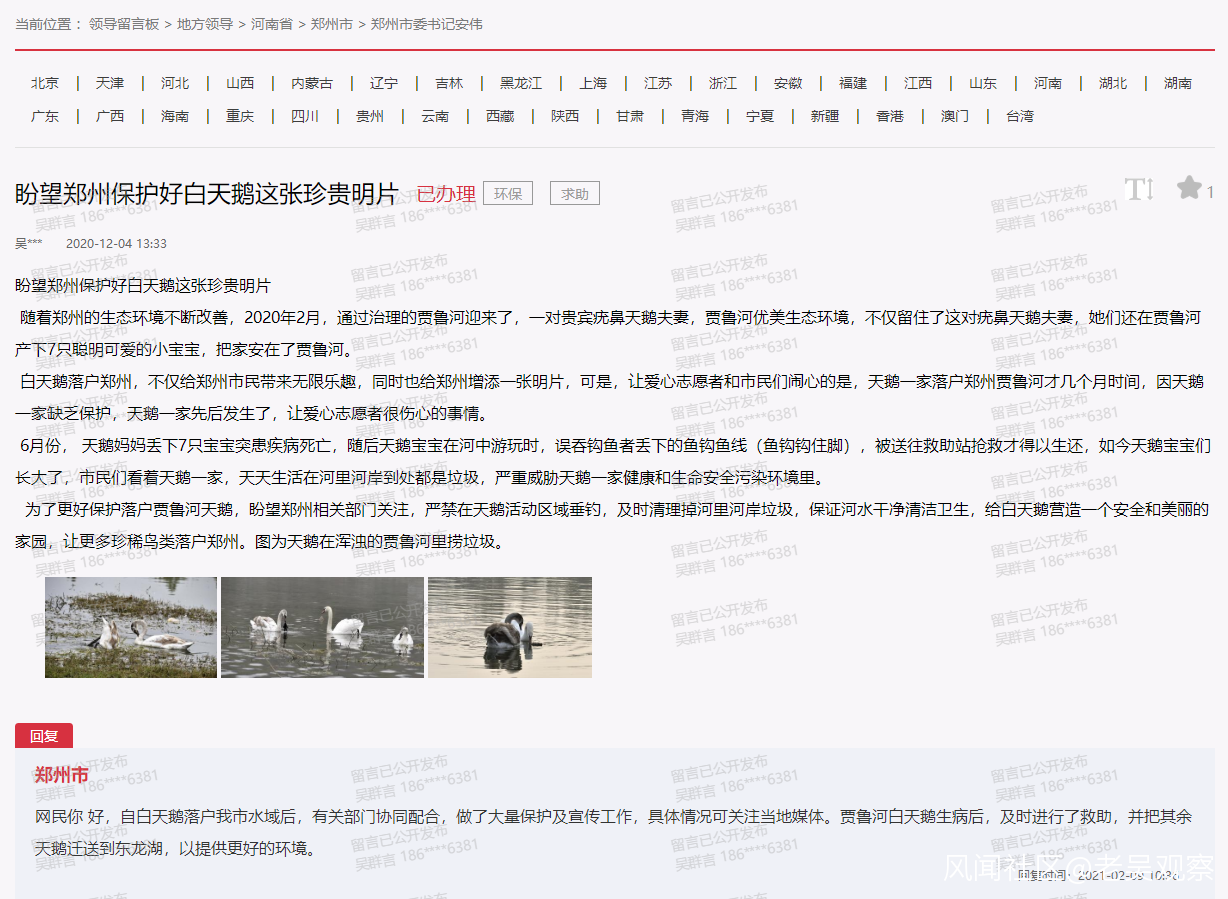Select the 辽宁 province link

click(384, 83)
